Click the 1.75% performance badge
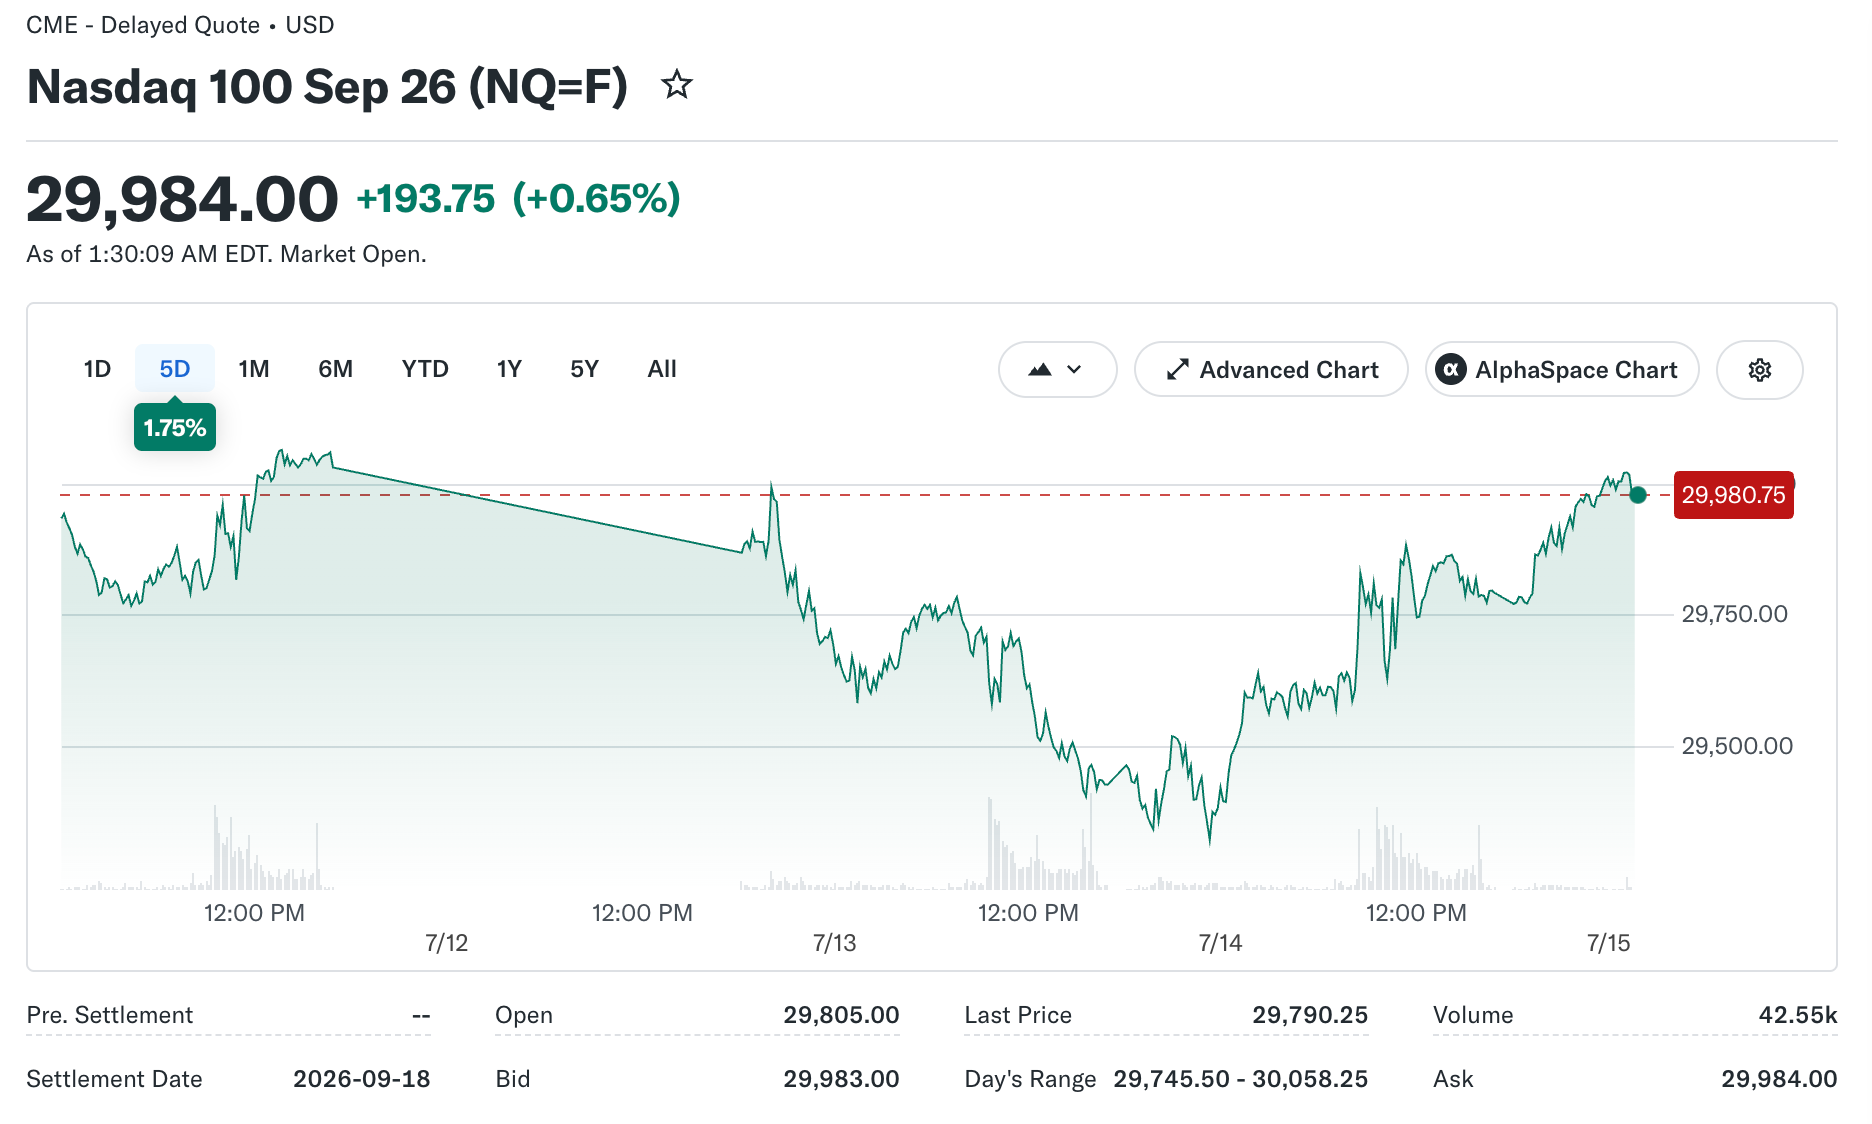Image resolution: width=1872 pixels, height=1124 pixels. pyautogui.click(x=175, y=428)
